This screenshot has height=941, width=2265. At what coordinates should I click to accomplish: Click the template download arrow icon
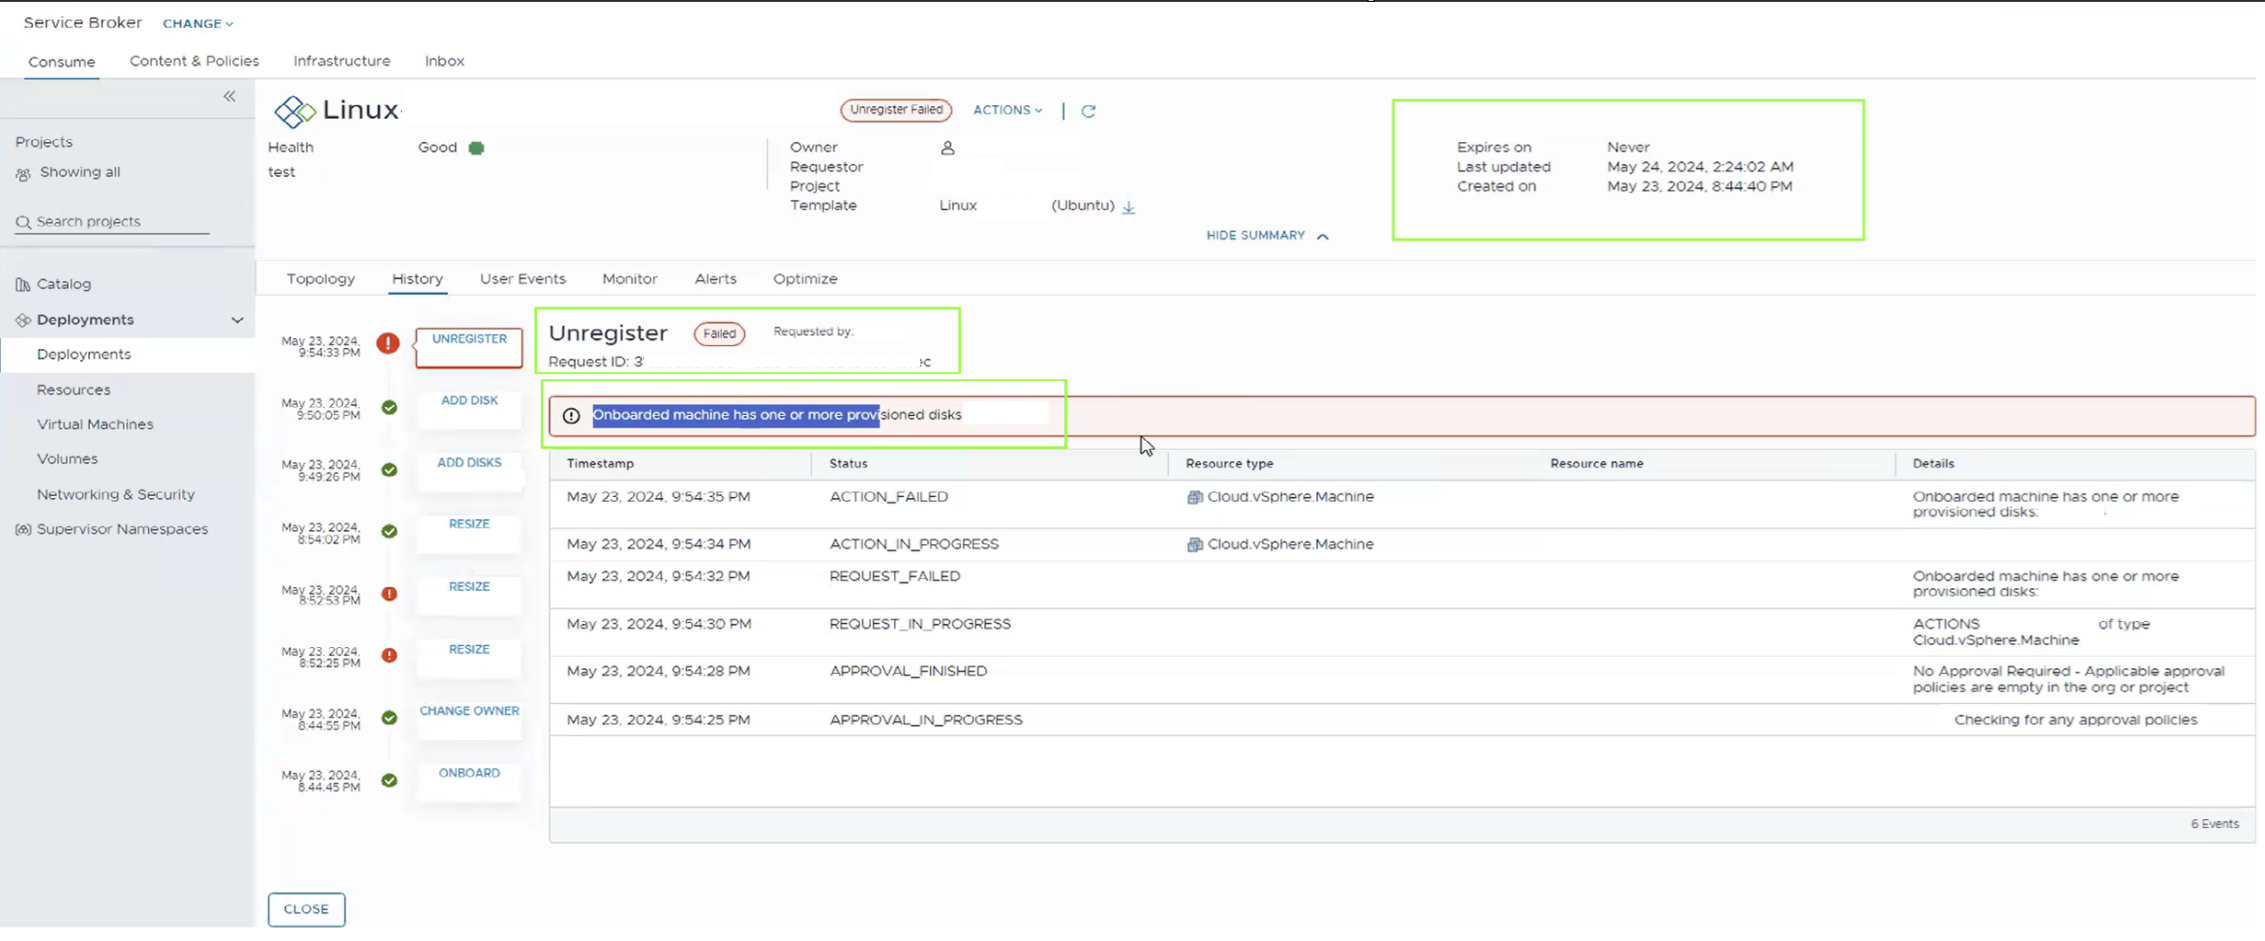click(1128, 207)
